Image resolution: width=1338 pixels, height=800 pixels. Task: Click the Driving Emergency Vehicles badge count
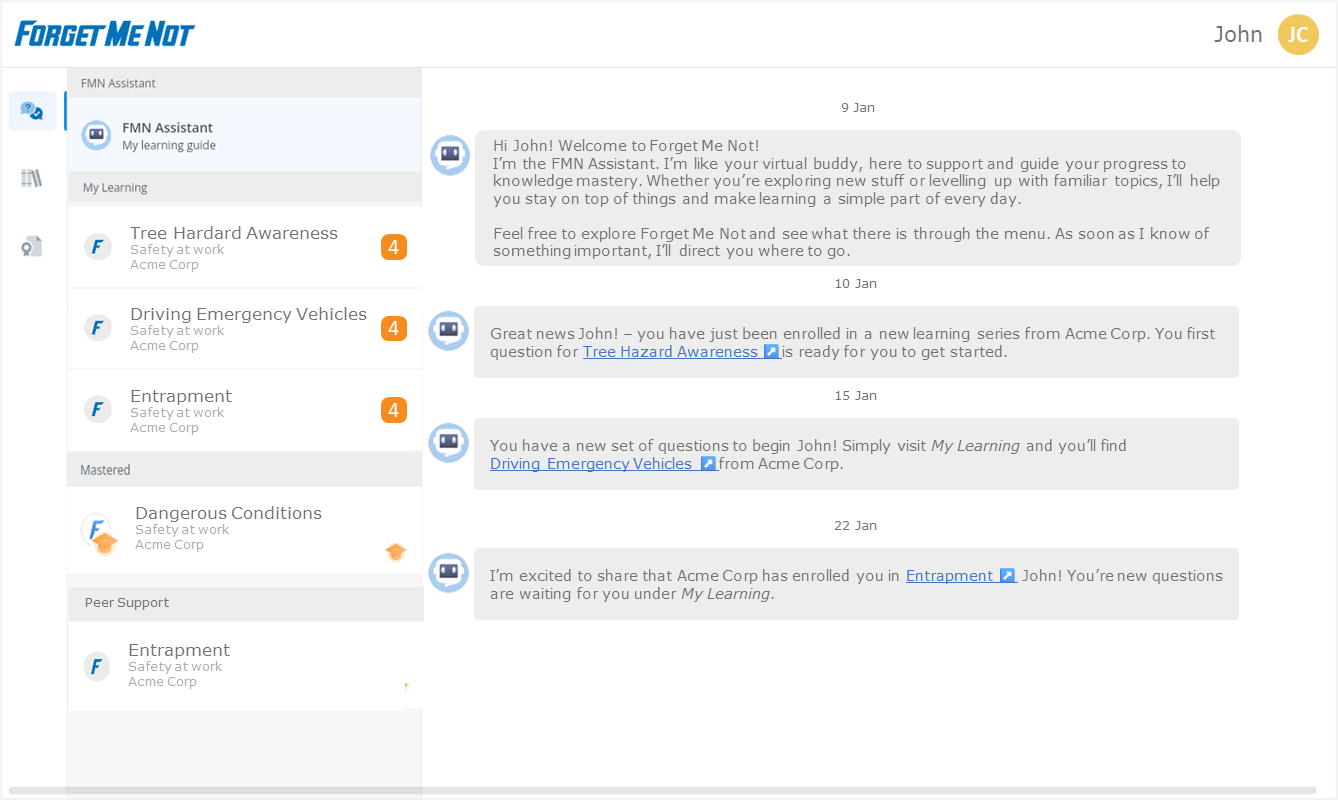click(393, 328)
